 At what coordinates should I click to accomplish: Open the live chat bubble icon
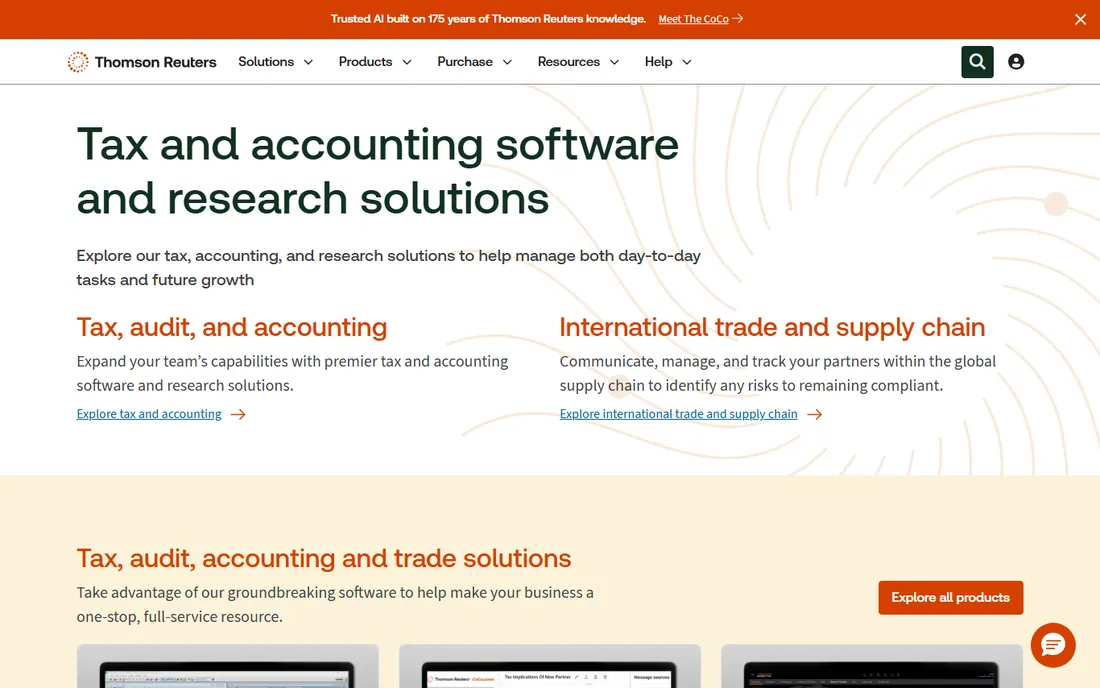coord(1052,645)
